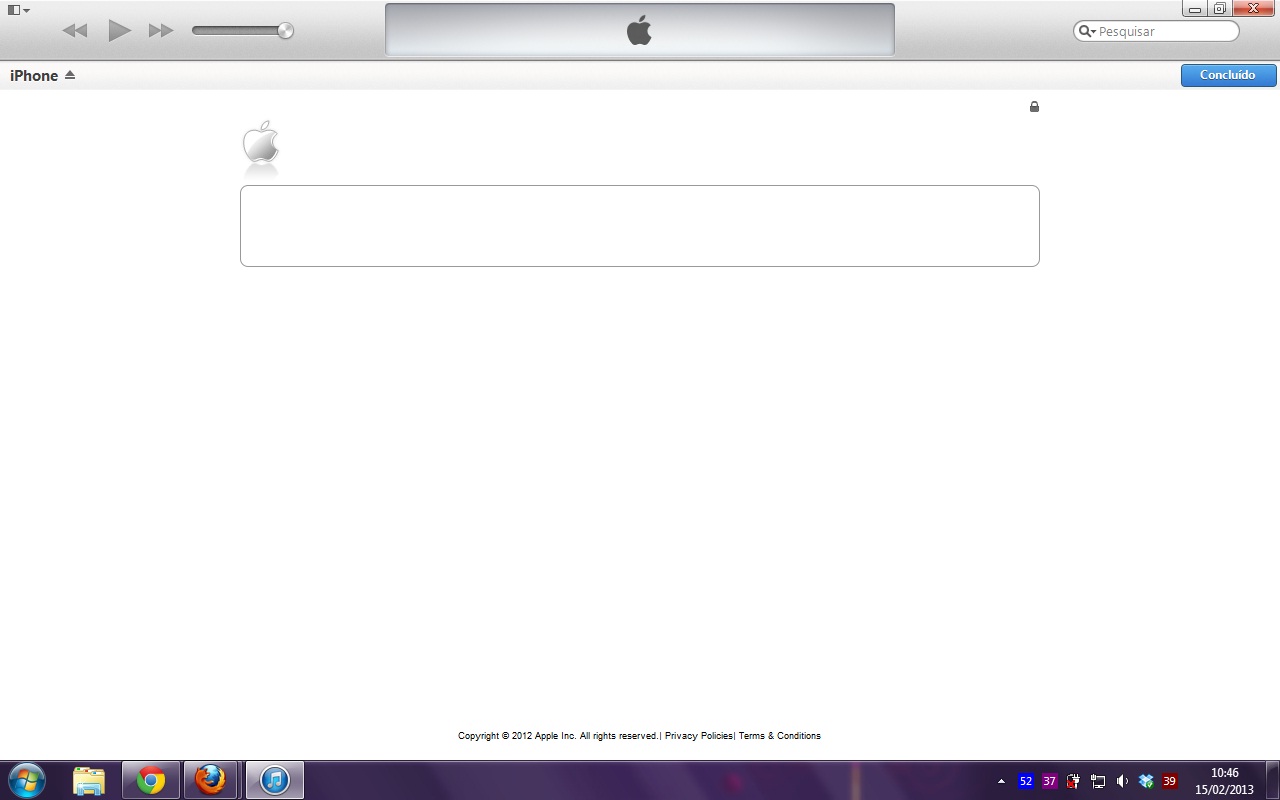The height and width of the screenshot is (800, 1280).
Task: Click the Apple logo on page
Action: [x=261, y=143]
